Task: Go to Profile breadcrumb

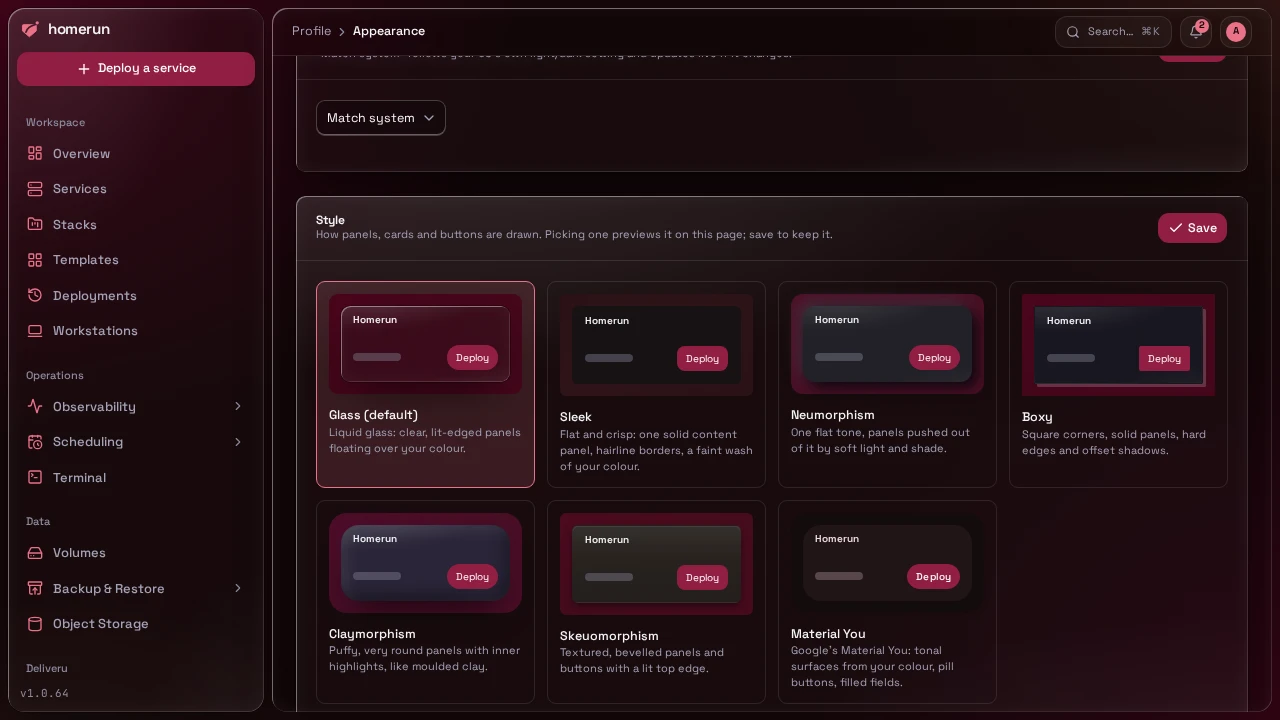Action: pyautogui.click(x=311, y=31)
